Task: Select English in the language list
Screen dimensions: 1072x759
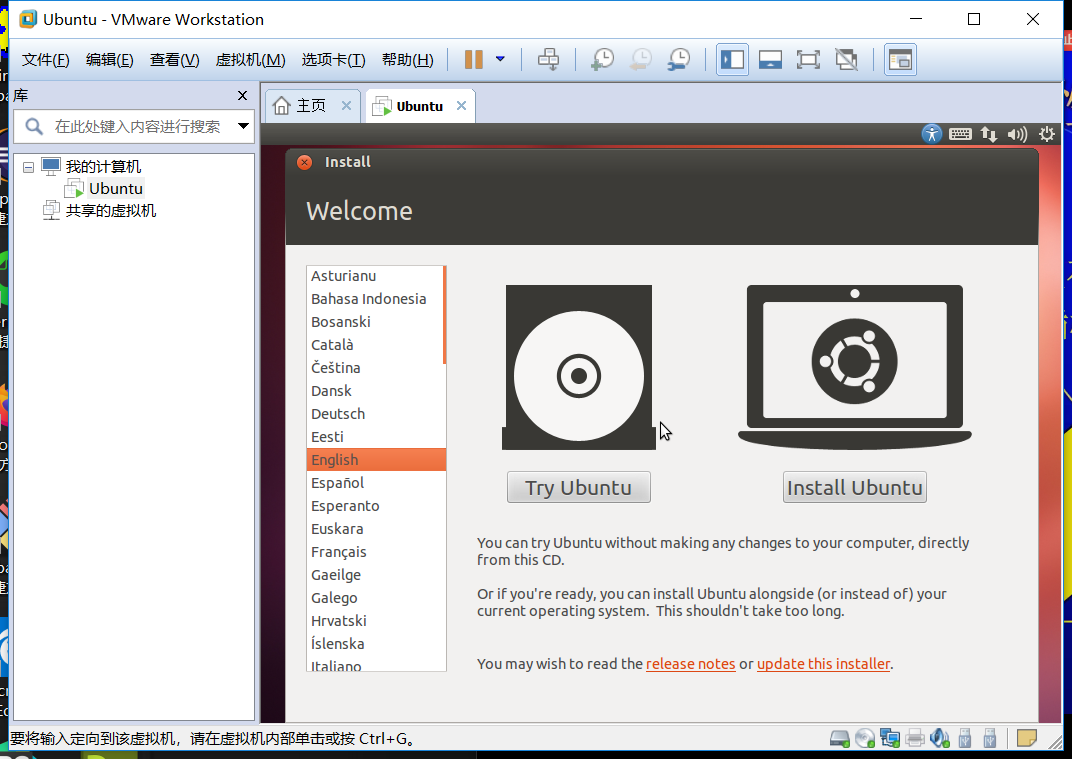Action: coord(376,460)
